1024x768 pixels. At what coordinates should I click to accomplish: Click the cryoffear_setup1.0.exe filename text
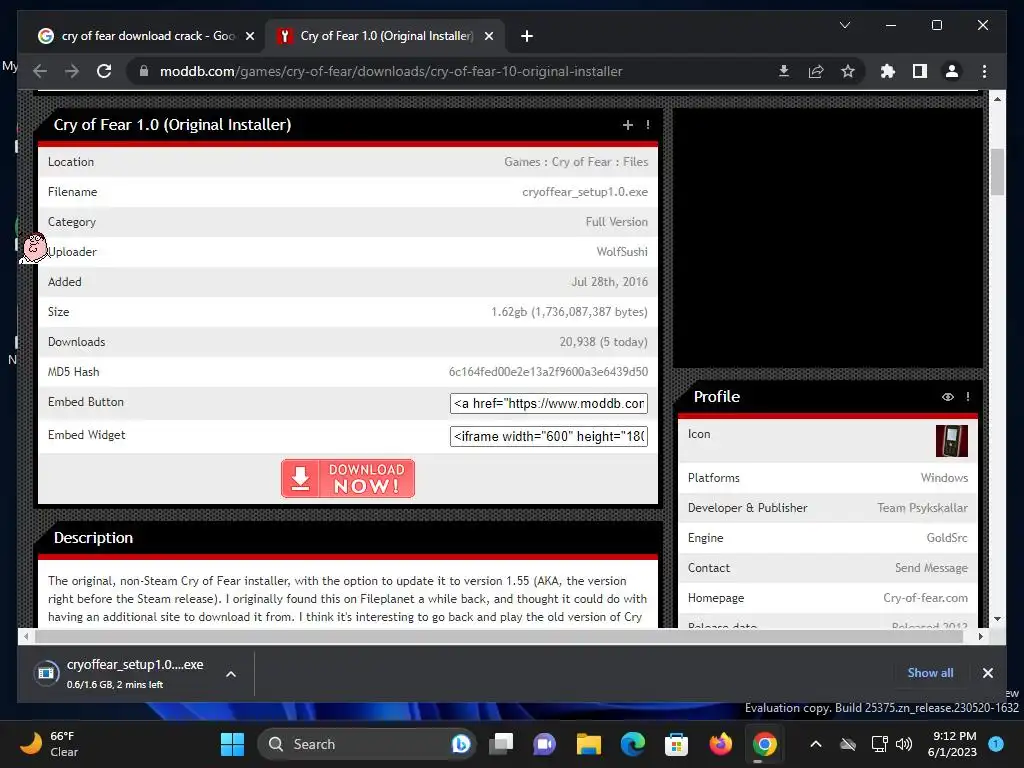tap(585, 192)
